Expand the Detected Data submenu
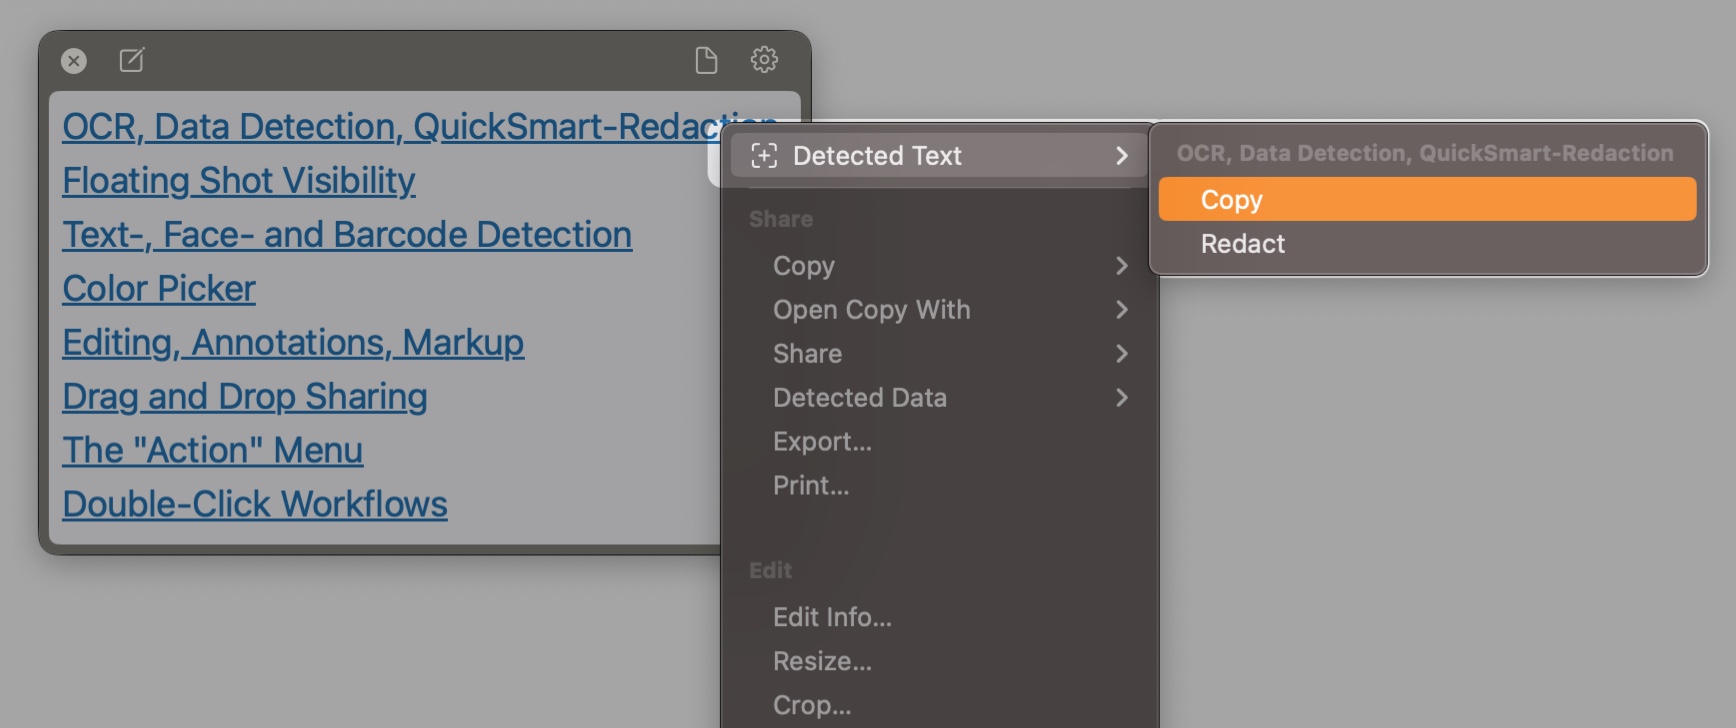1736x728 pixels. (x=939, y=398)
